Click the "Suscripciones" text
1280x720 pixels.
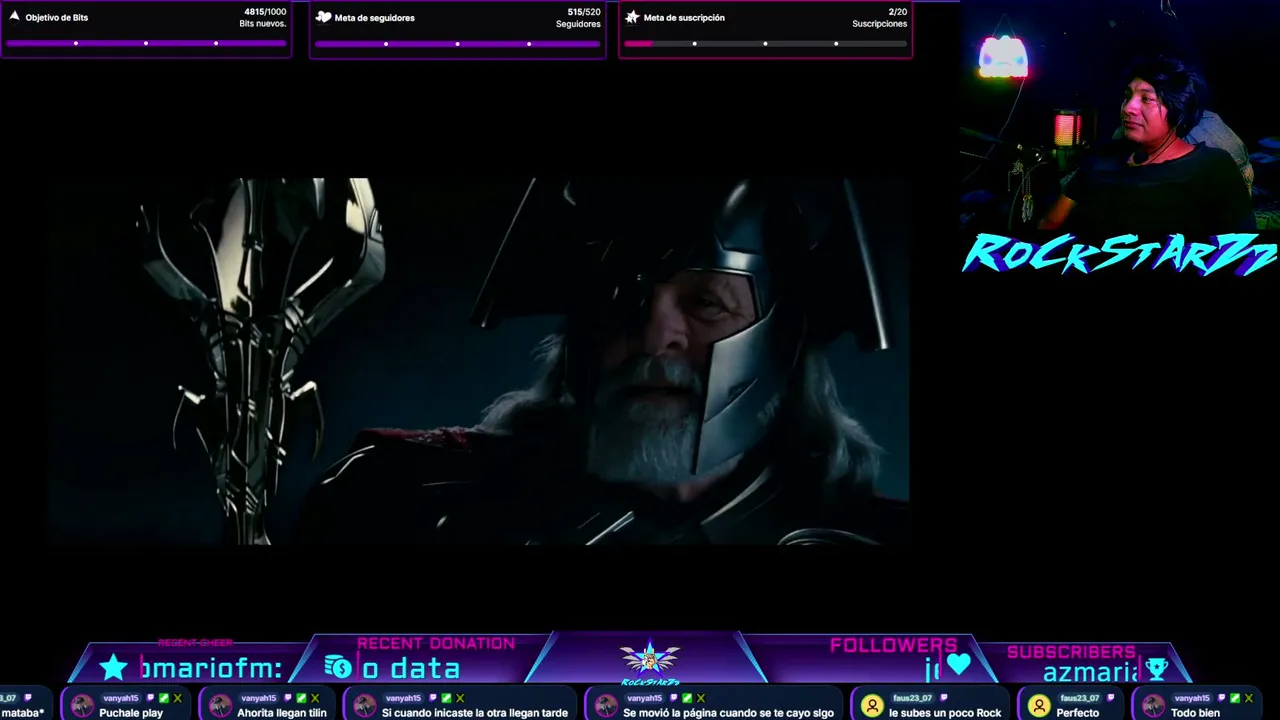click(x=880, y=24)
